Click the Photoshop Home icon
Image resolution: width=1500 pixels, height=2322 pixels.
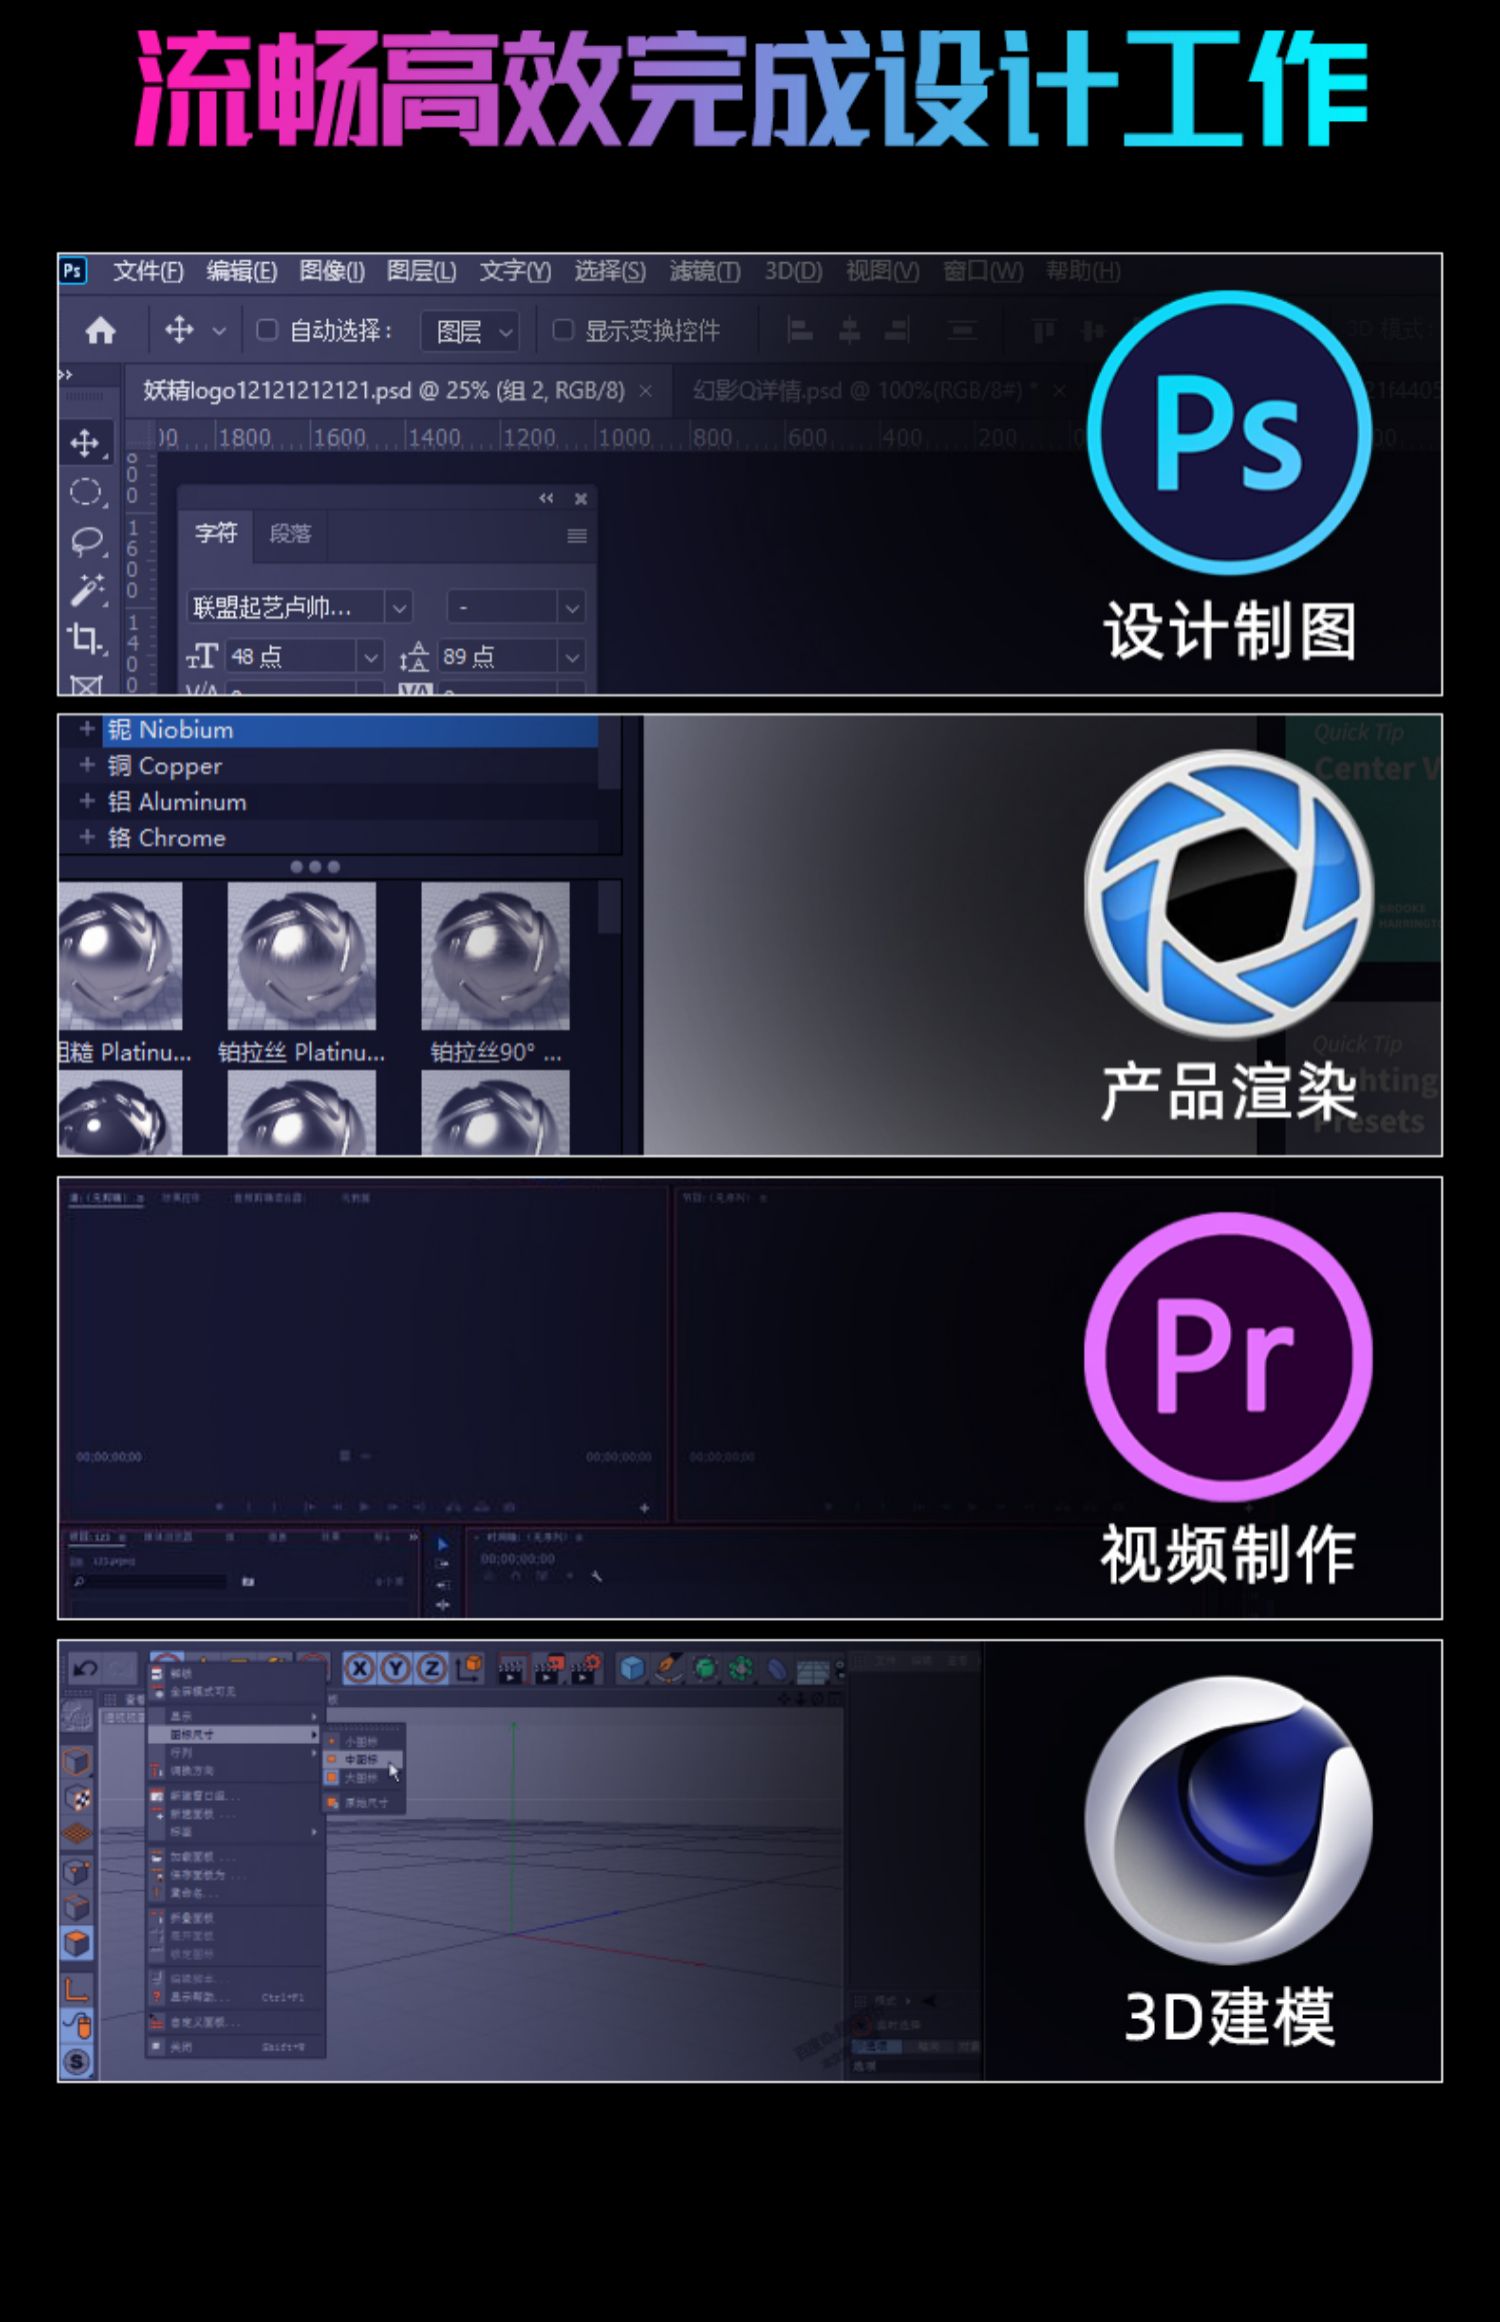[100, 331]
